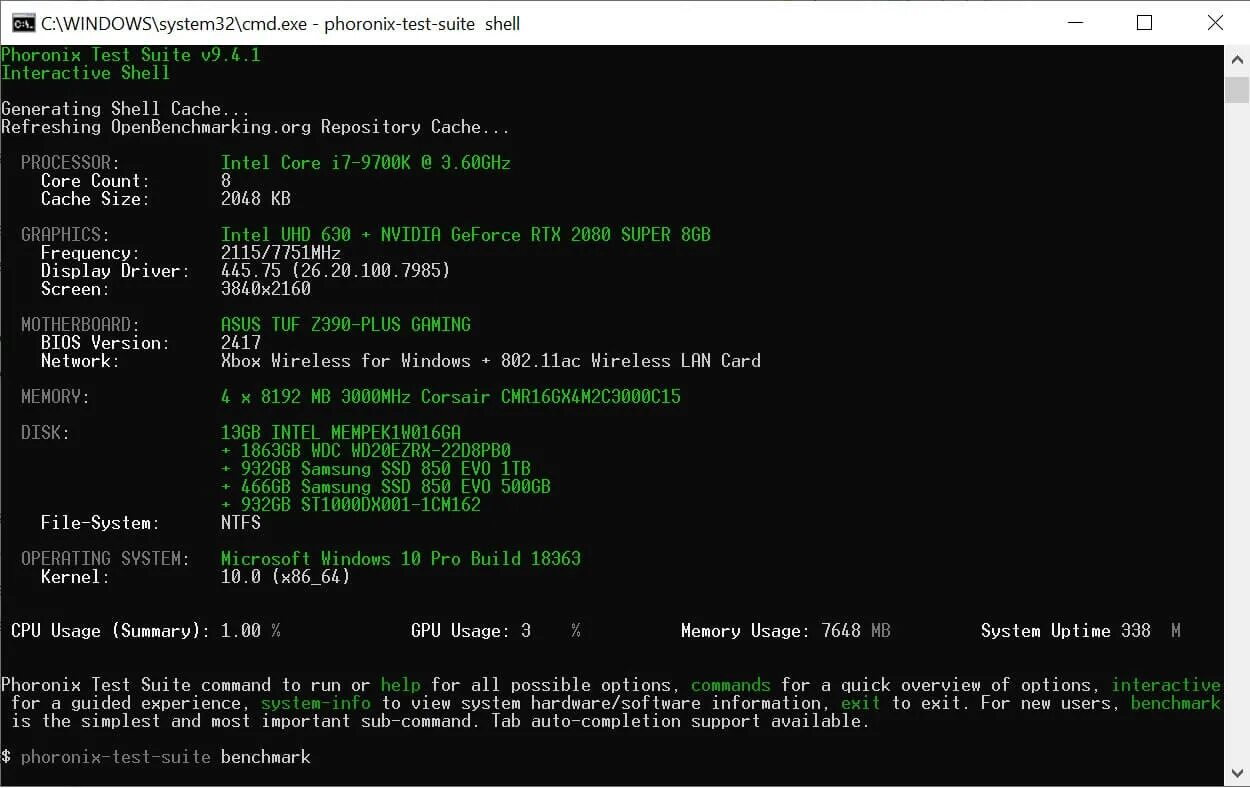The width and height of the screenshot is (1250, 788).
Task: Click the '2115/7751MHz' frequency value
Action: (x=281, y=253)
